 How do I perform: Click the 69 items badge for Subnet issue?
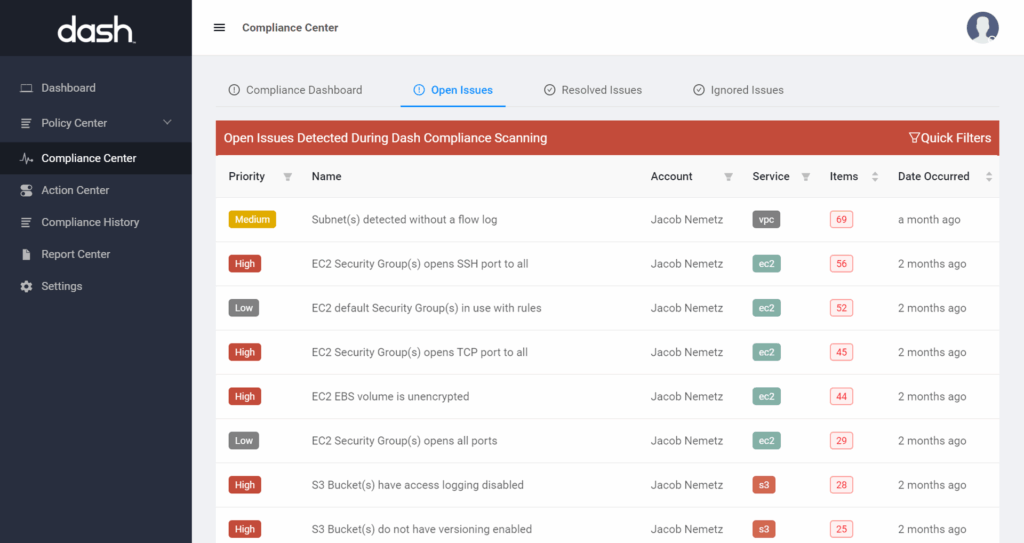[x=841, y=220]
